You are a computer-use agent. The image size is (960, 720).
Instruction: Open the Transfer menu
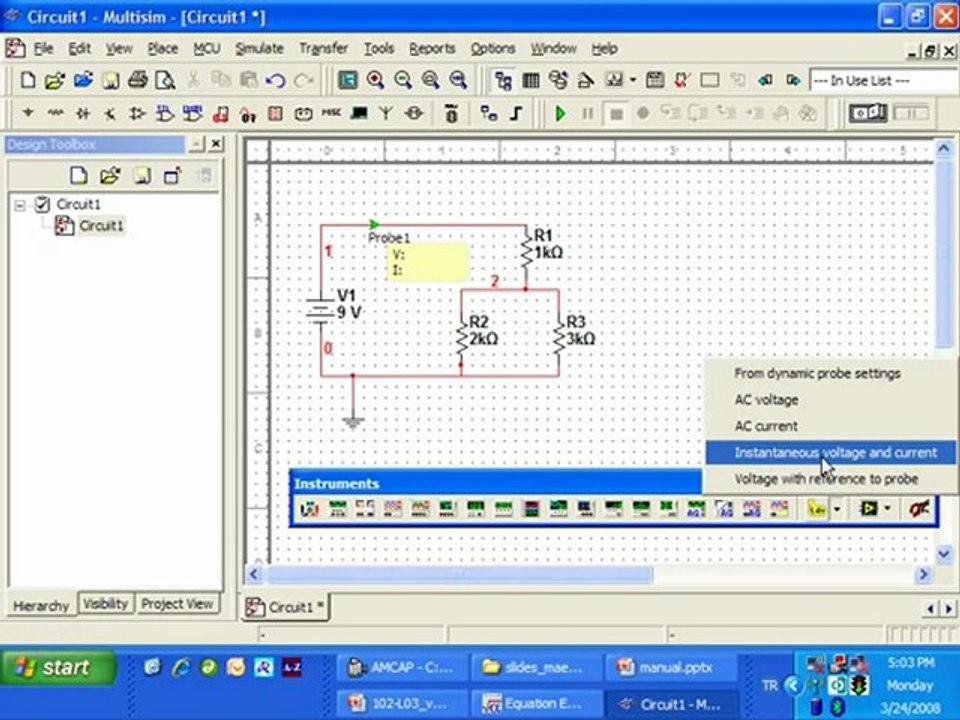[x=323, y=48]
